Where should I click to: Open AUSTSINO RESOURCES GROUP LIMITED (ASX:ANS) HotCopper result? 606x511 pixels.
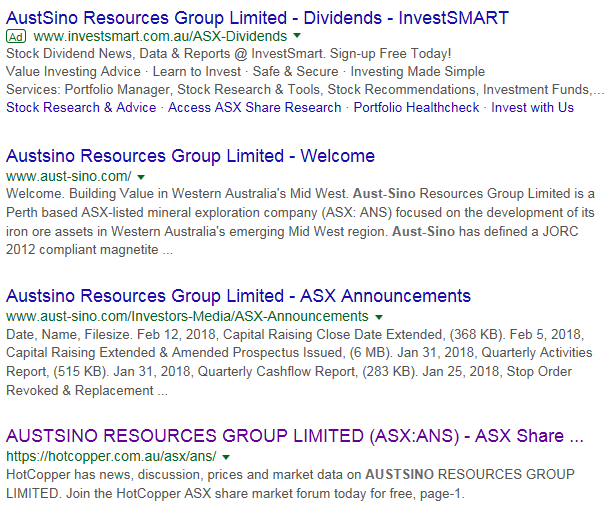[294, 436]
